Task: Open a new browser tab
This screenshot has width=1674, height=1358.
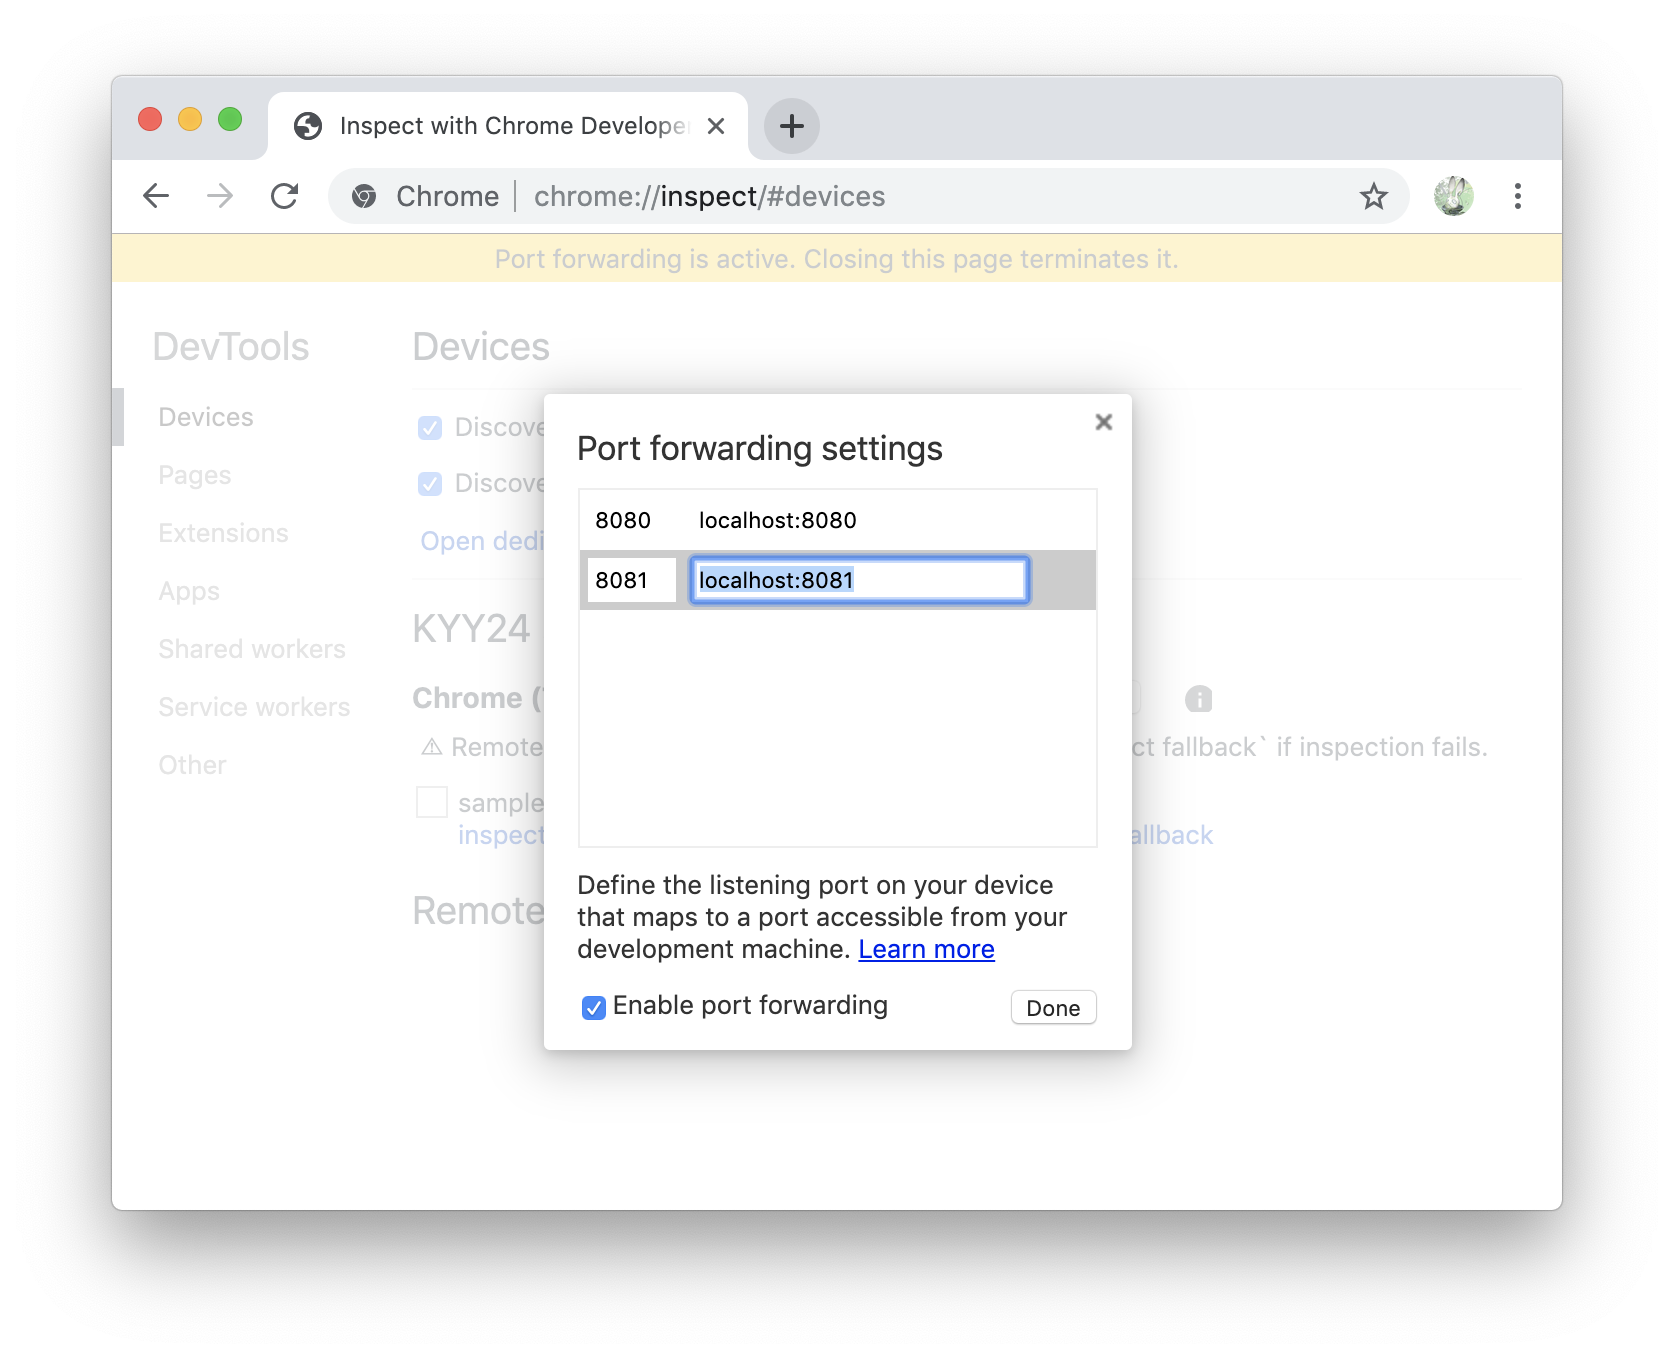Action: [x=791, y=126]
